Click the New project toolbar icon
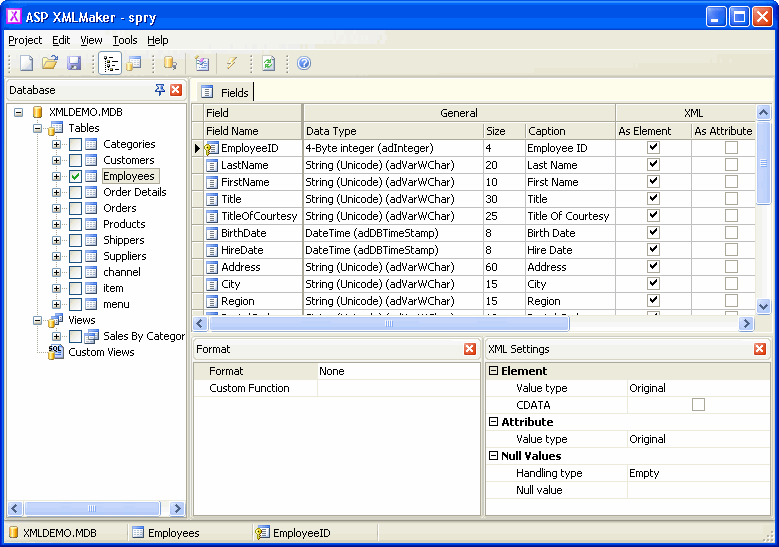The image size is (779, 547). tap(27, 63)
